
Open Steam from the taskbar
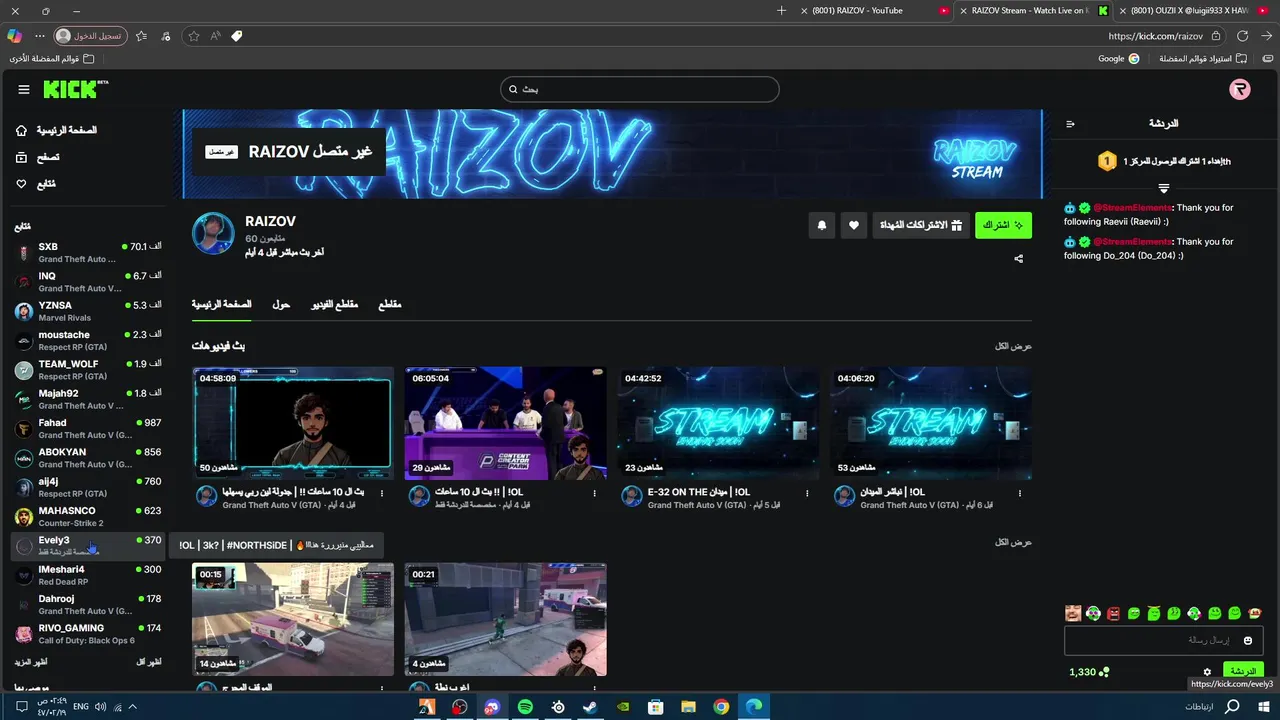pos(590,707)
